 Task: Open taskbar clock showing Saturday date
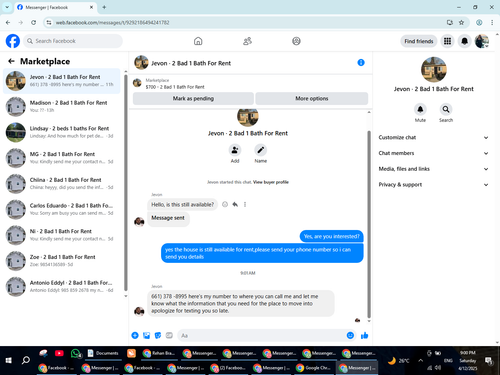click(468, 360)
